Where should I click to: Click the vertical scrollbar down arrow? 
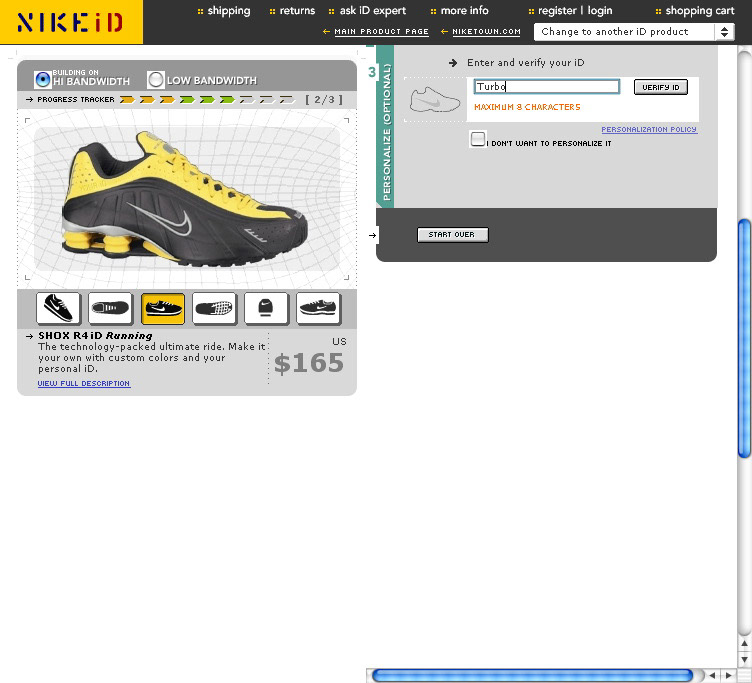(744, 659)
